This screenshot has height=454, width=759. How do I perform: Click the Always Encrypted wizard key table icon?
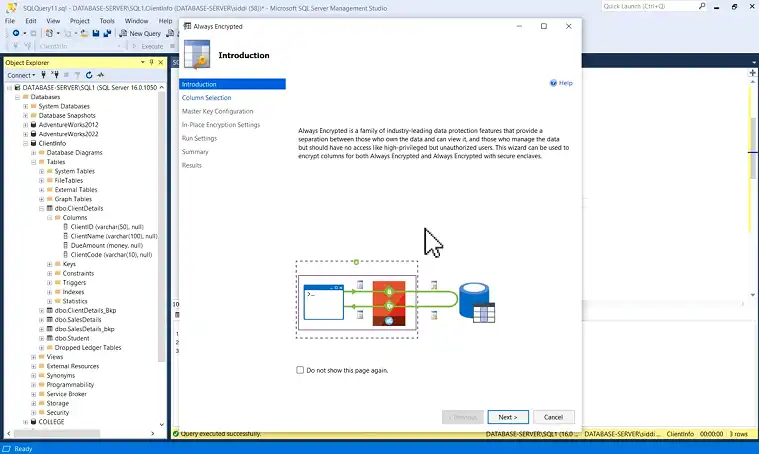(197, 55)
